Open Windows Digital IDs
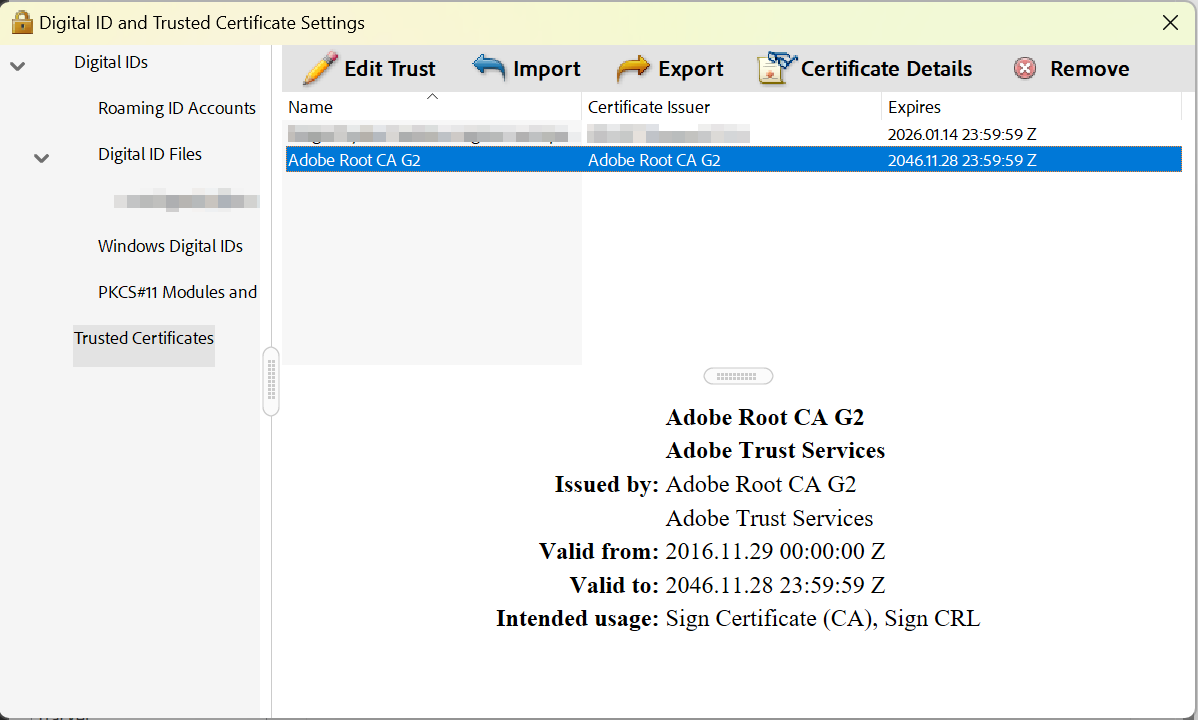Screen dimensions: 1198x720 [x=170, y=246]
